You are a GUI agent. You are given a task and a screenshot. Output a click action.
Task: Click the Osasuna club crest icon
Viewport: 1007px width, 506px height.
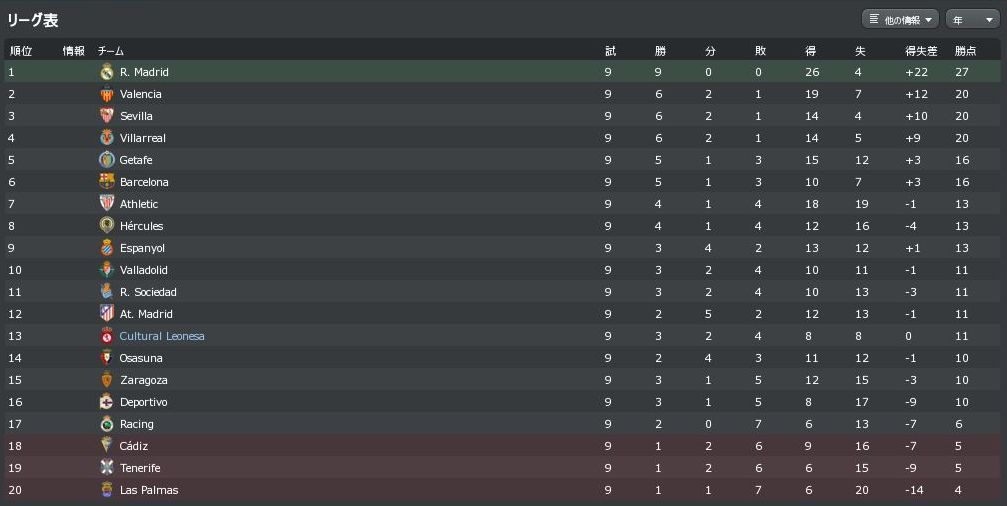pyautogui.click(x=107, y=358)
